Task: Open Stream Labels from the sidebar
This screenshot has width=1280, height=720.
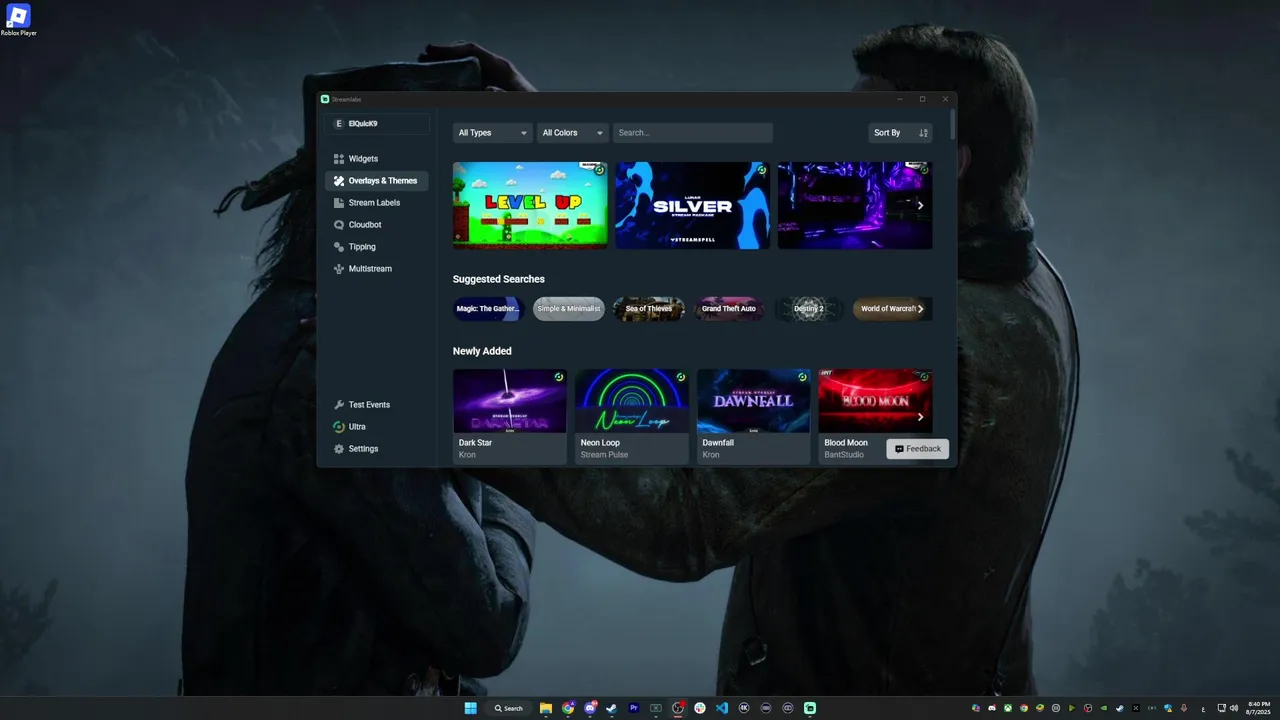Action: click(376, 203)
